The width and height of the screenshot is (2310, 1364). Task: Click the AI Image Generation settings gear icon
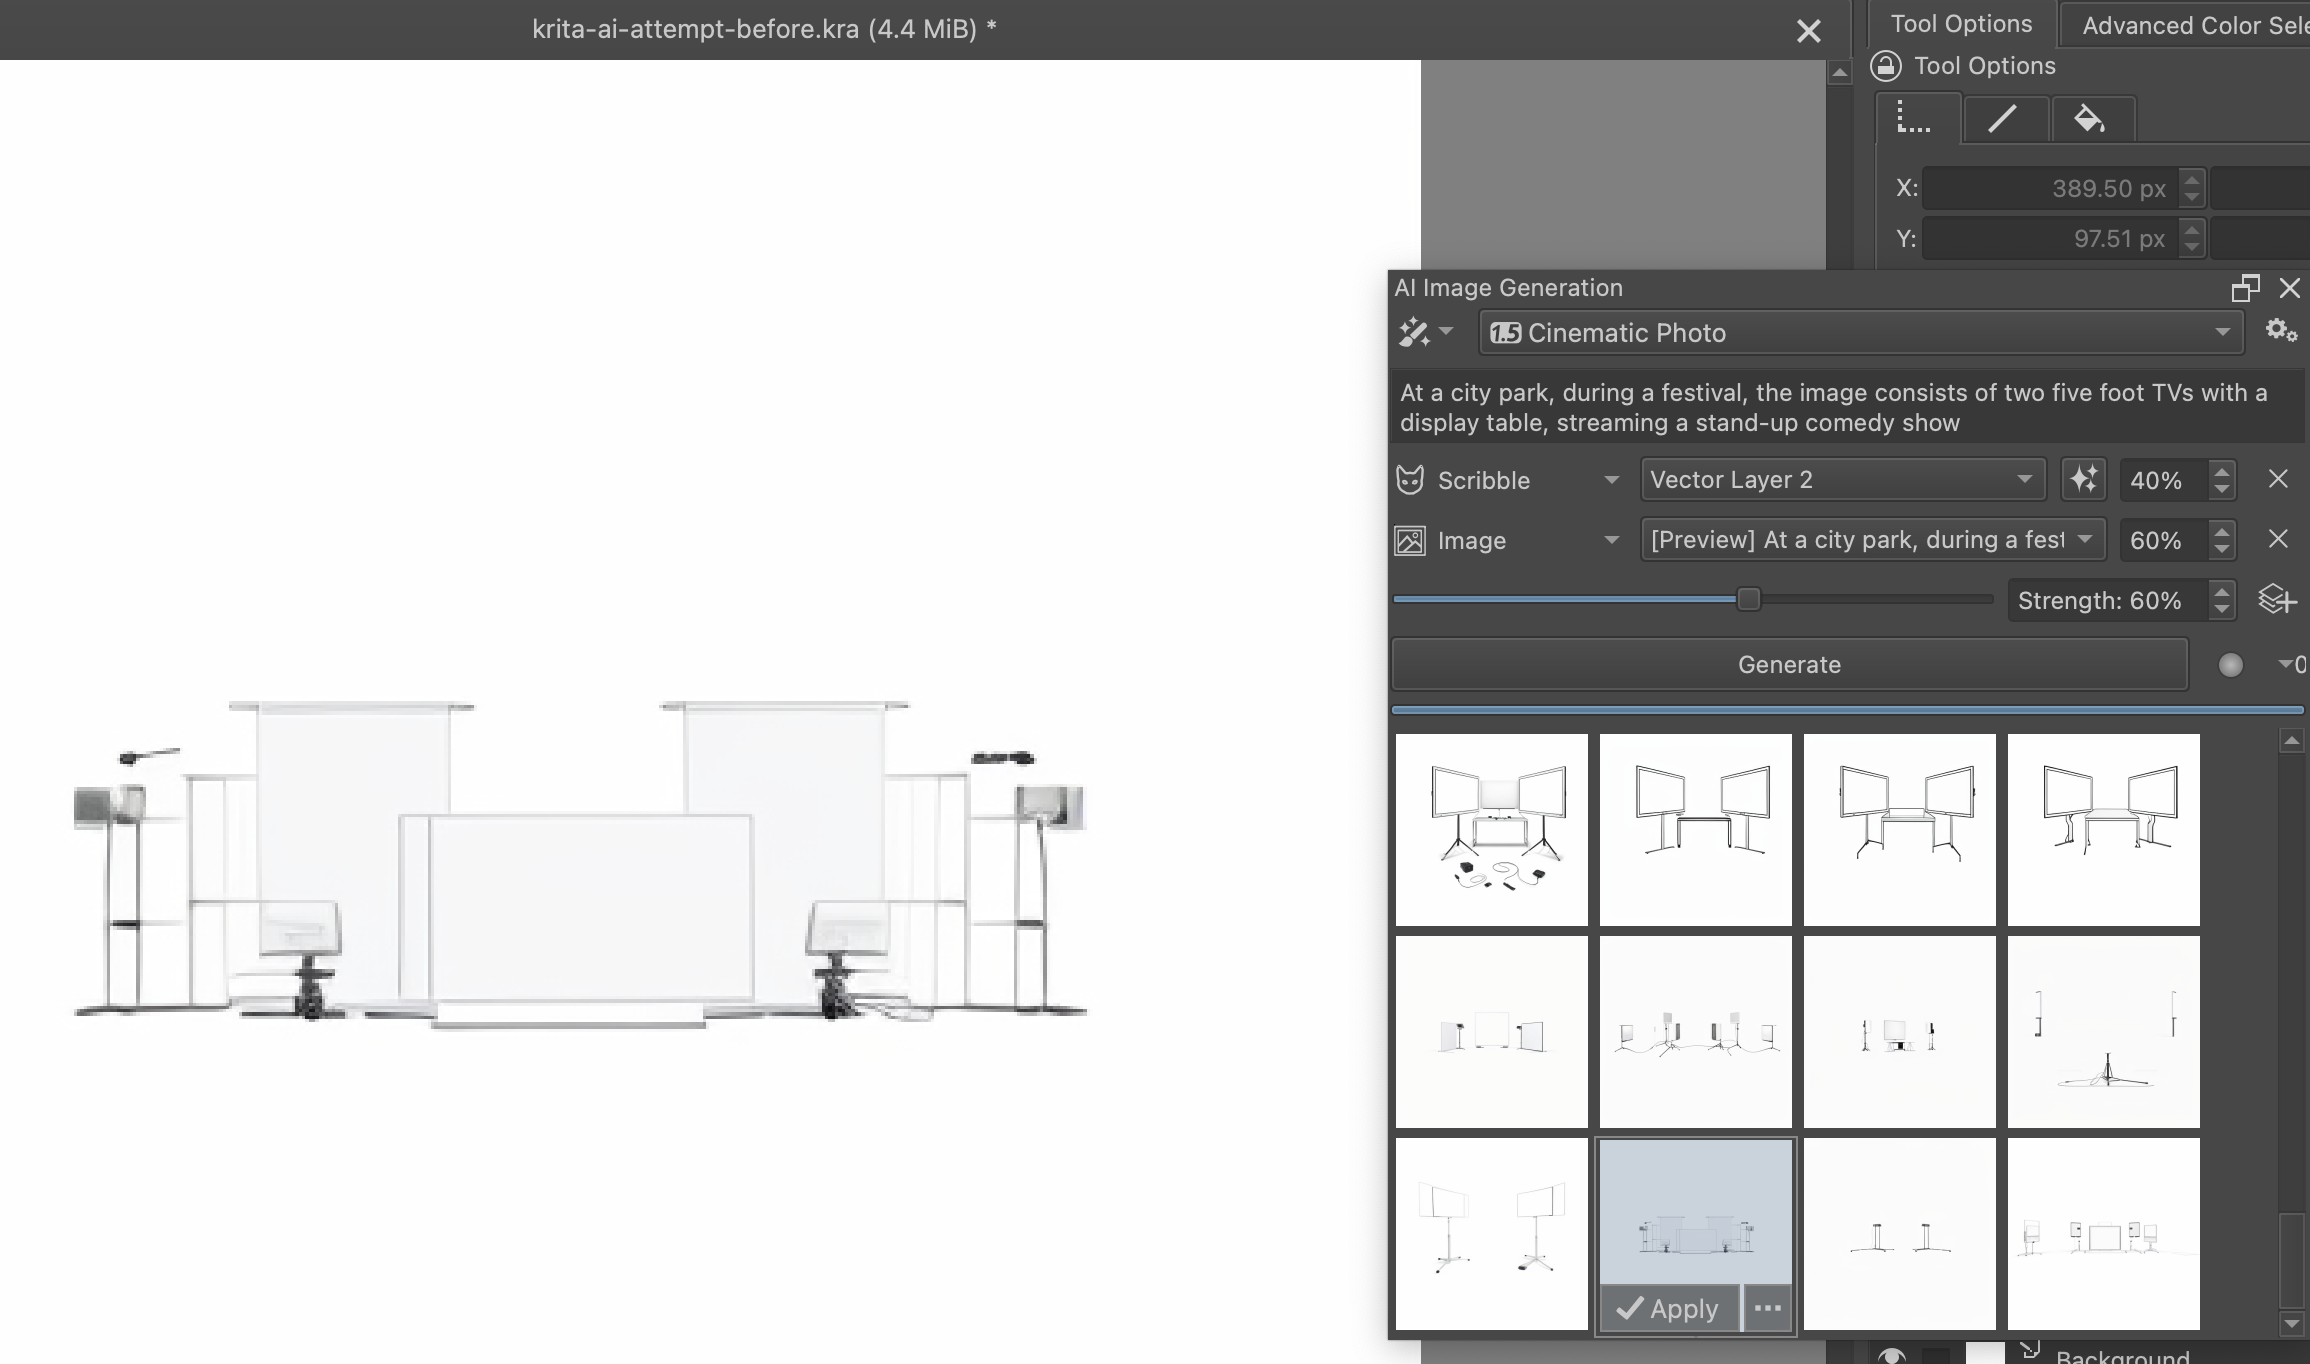click(x=2281, y=331)
